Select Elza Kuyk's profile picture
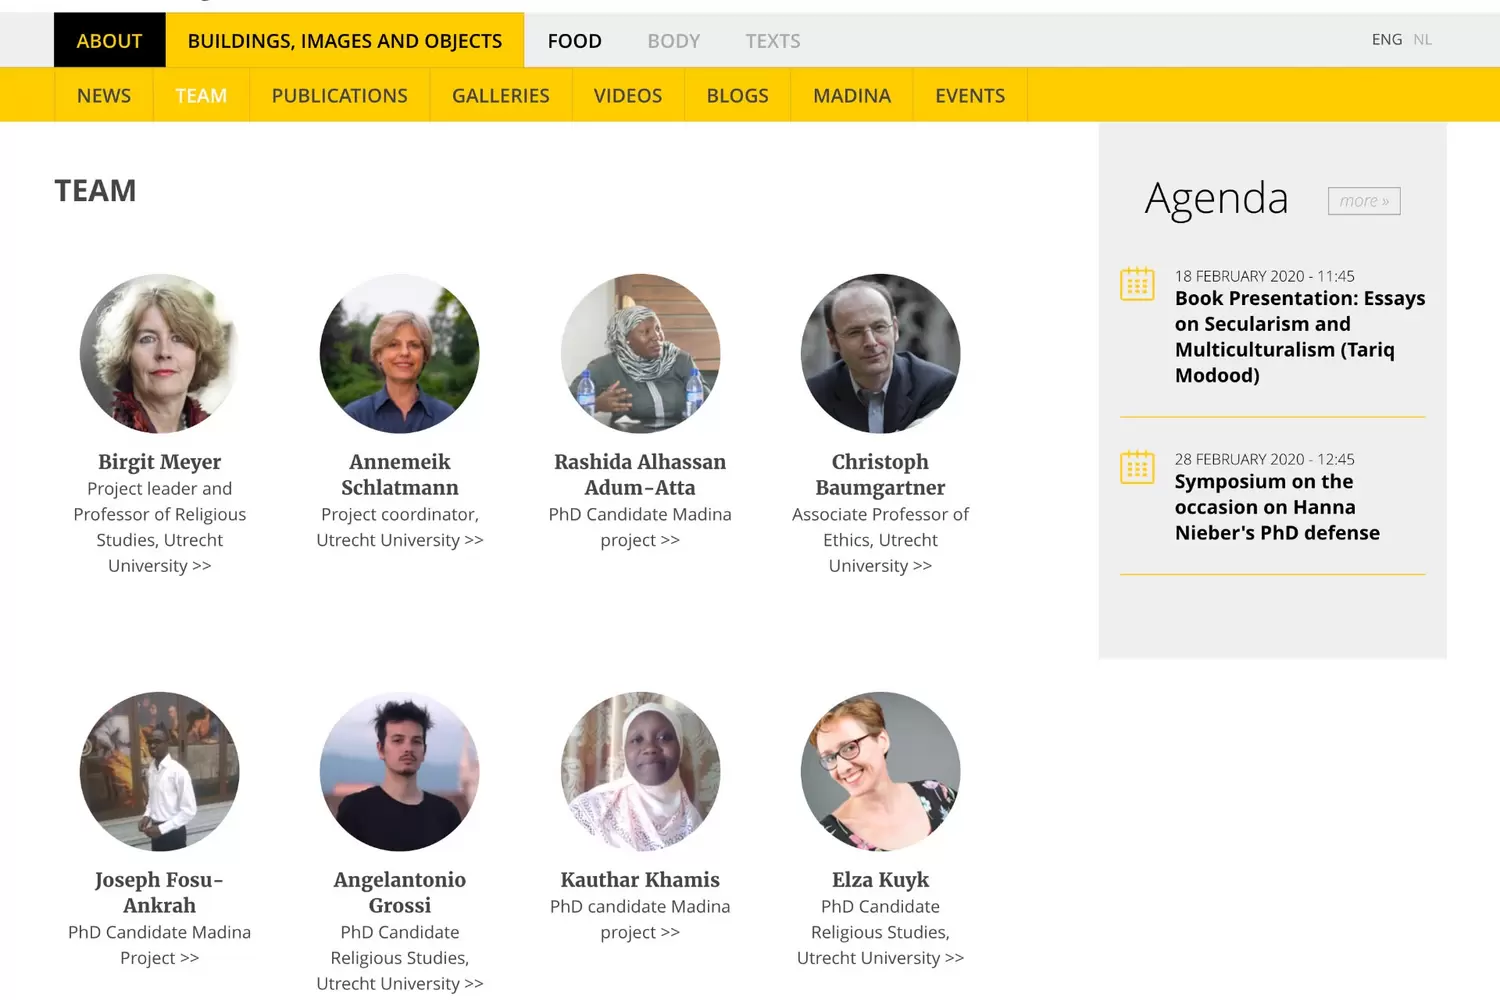This screenshot has width=1500, height=1000. (x=880, y=771)
